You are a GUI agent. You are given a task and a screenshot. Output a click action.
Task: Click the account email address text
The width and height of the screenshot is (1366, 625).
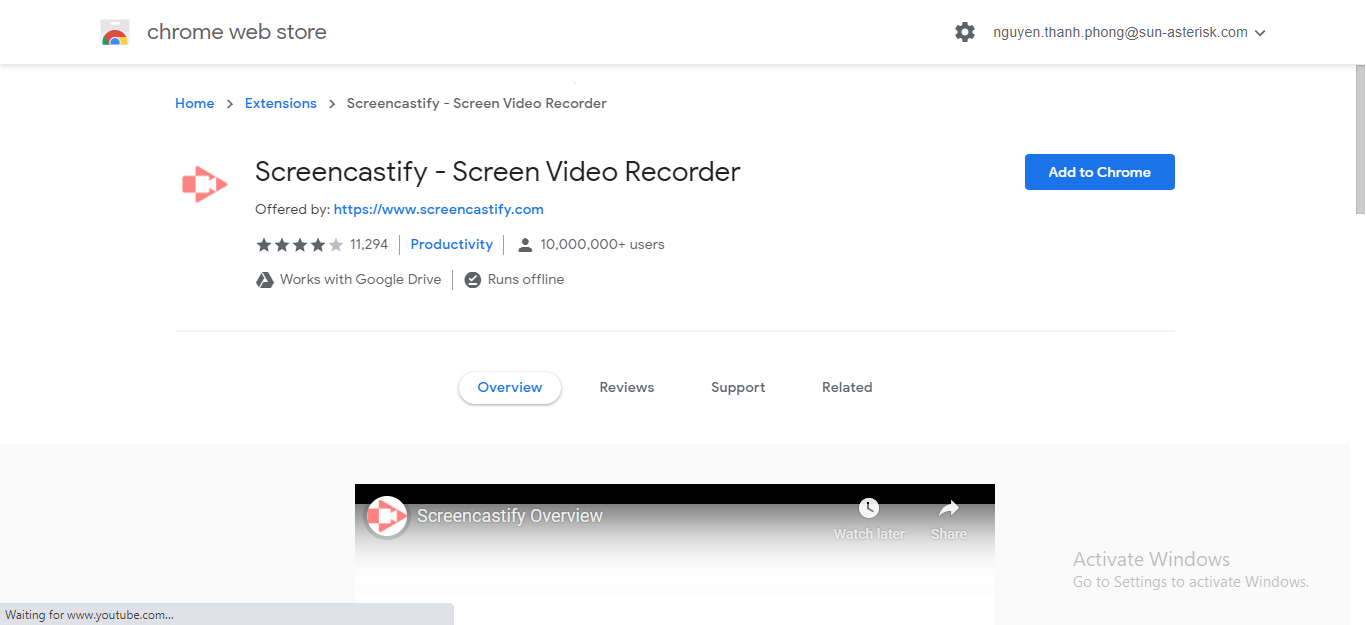click(x=1120, y=32)
